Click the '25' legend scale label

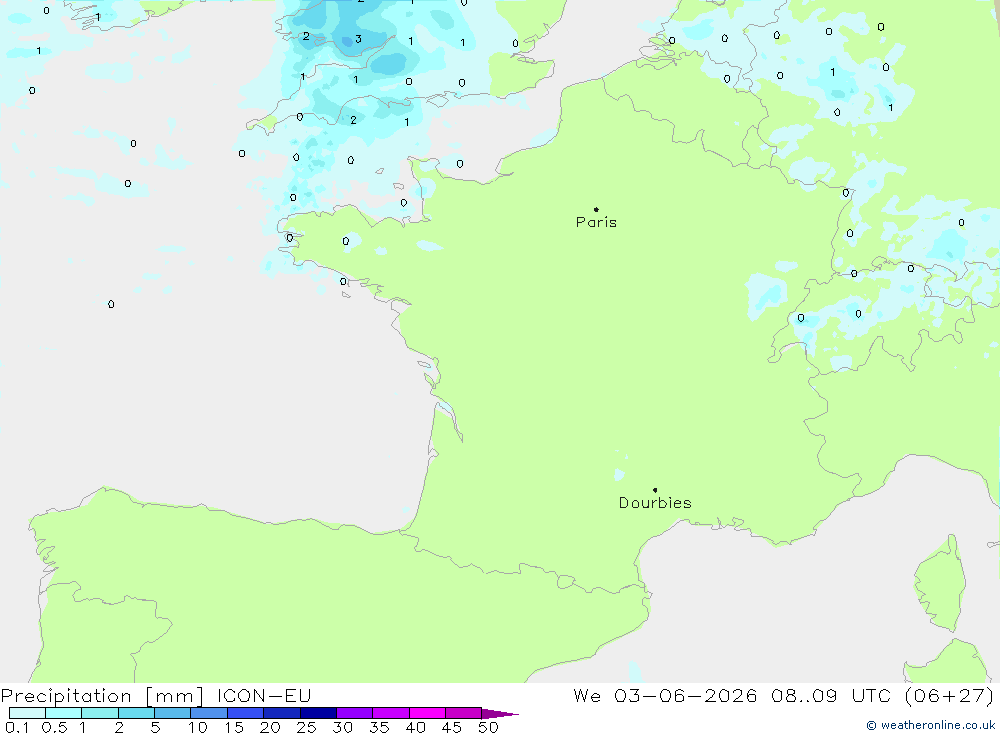[x=307, y=727]
